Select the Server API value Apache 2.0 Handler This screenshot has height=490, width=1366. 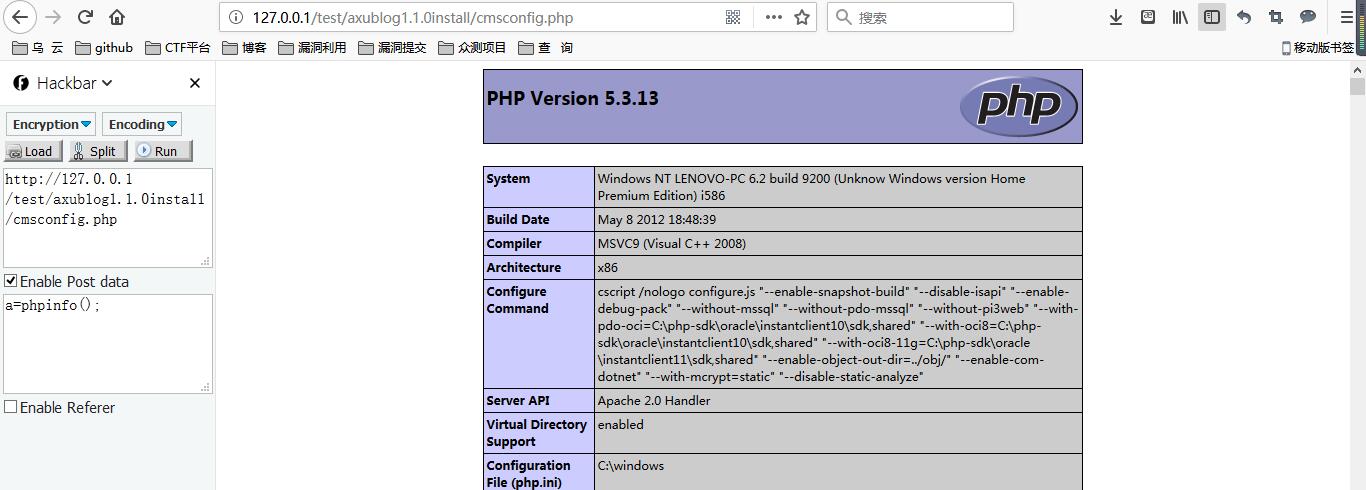654,400
